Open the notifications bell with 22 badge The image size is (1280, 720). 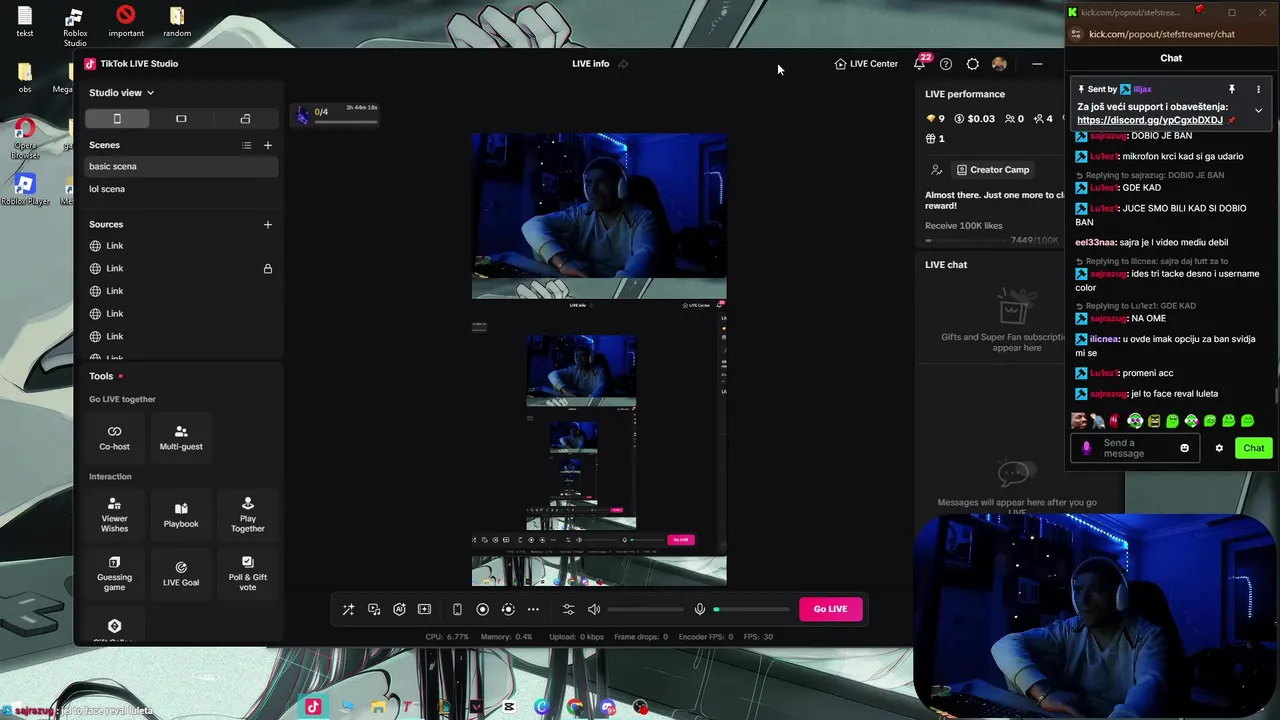(920, 63)
